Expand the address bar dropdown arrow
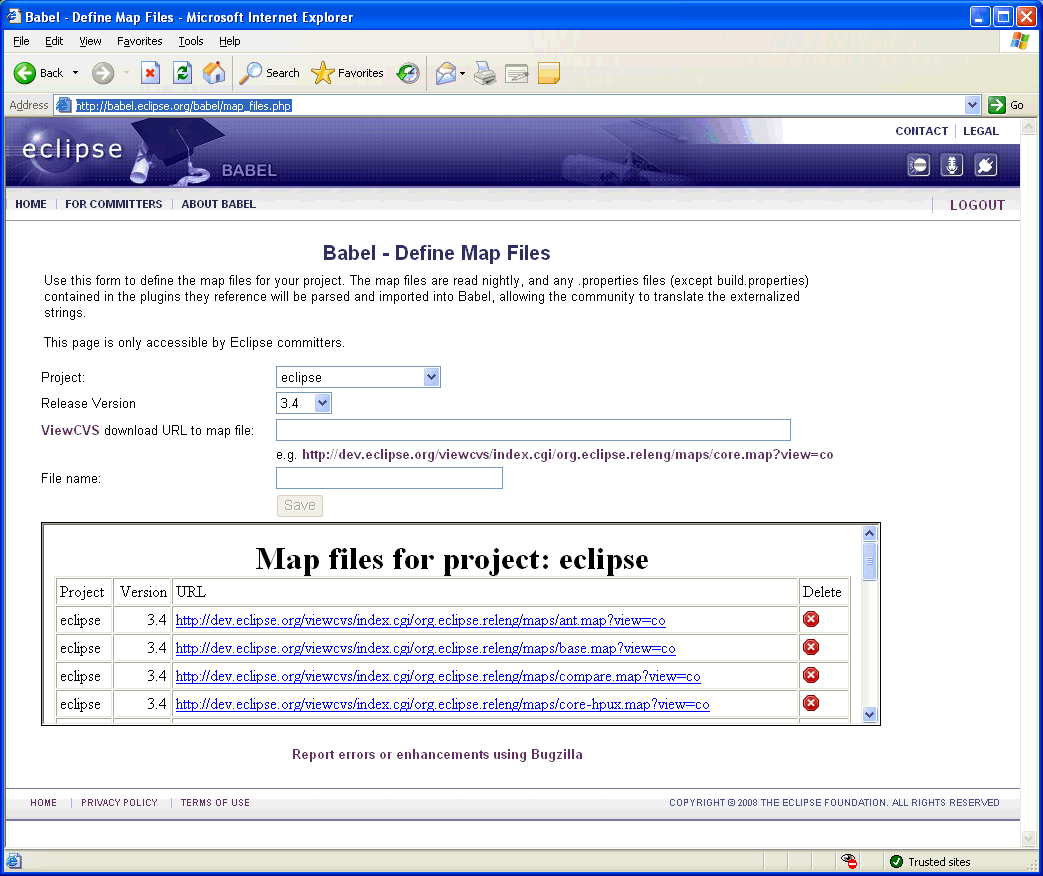Screen dimensions: 1043x876 click(x=972, y=105)
